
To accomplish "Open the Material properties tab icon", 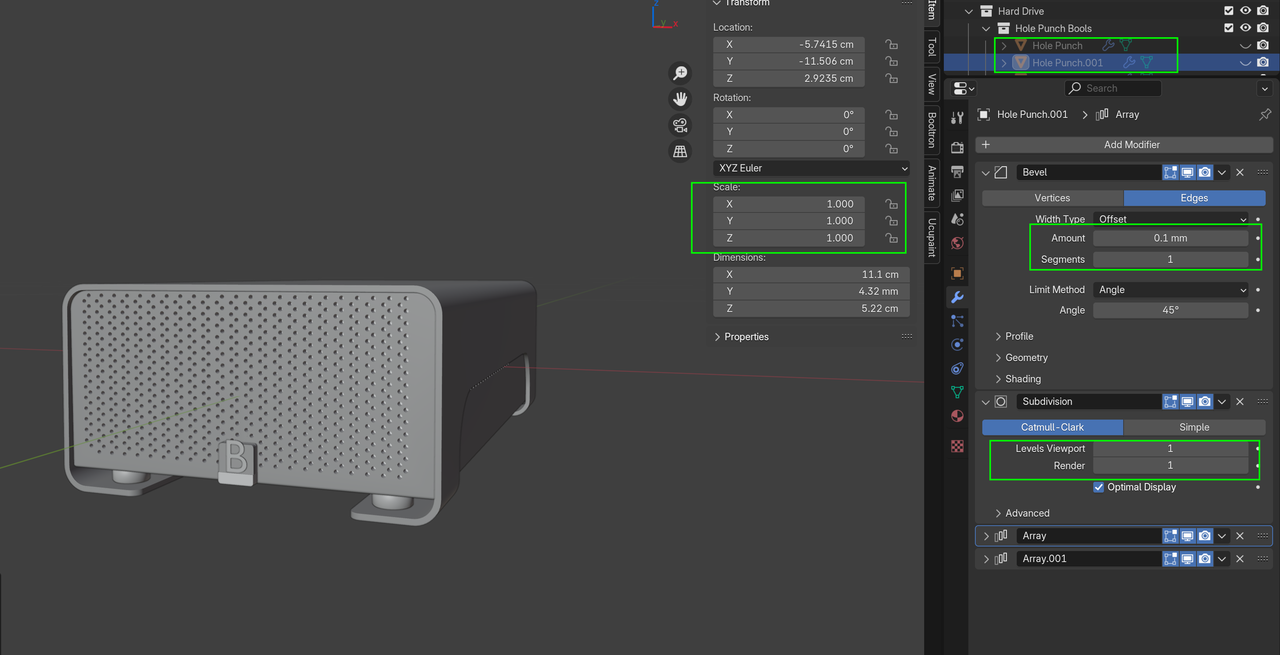I will coord(957,416).
